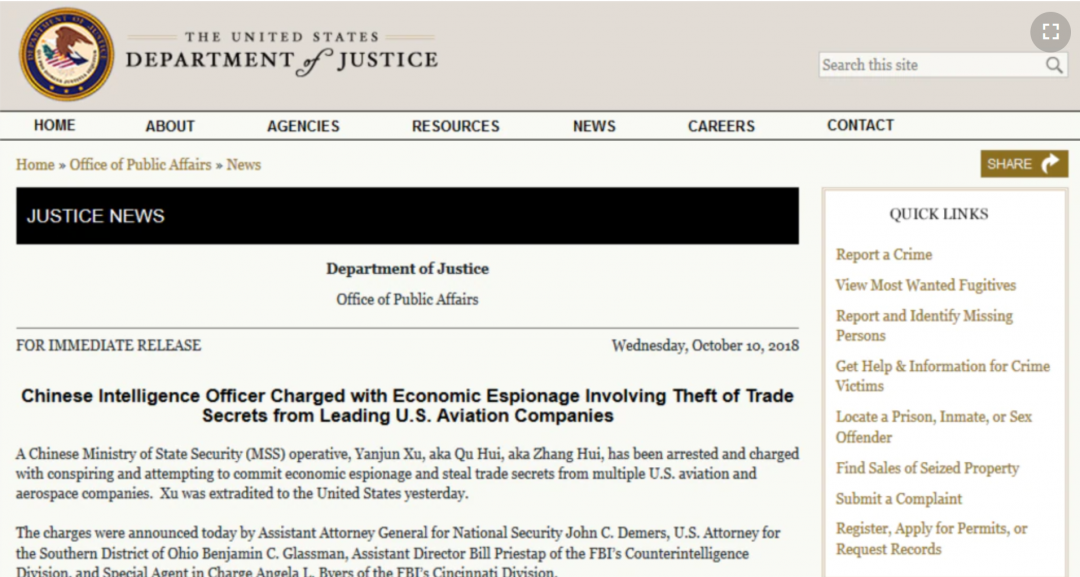The height and width of the screenshot is (577, 1080).
Task: Open the NEWS menu item
Action: coord(594,126)
